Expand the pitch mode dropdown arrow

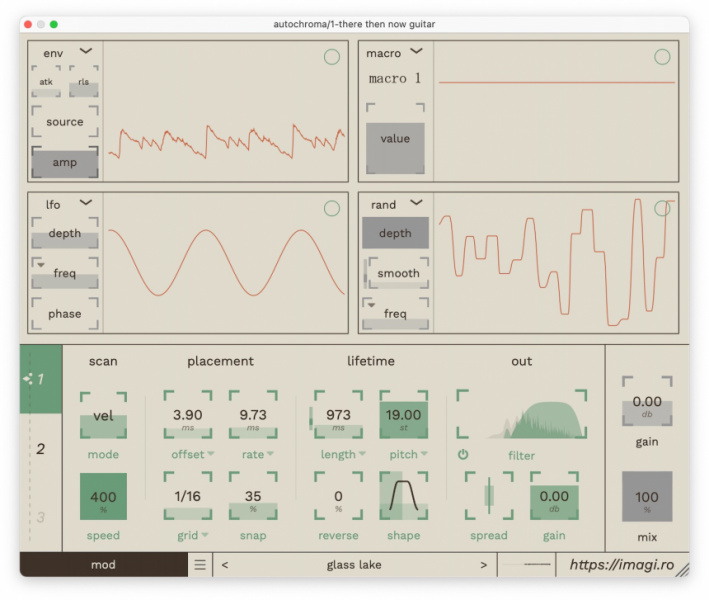pyautogui.click(x=424, y=454)
